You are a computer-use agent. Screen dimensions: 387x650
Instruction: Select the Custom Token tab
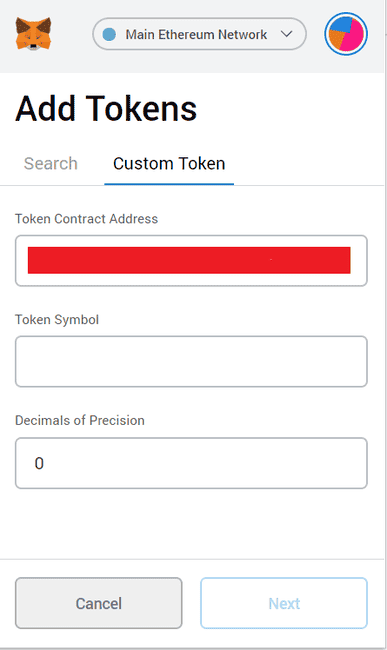169,163
